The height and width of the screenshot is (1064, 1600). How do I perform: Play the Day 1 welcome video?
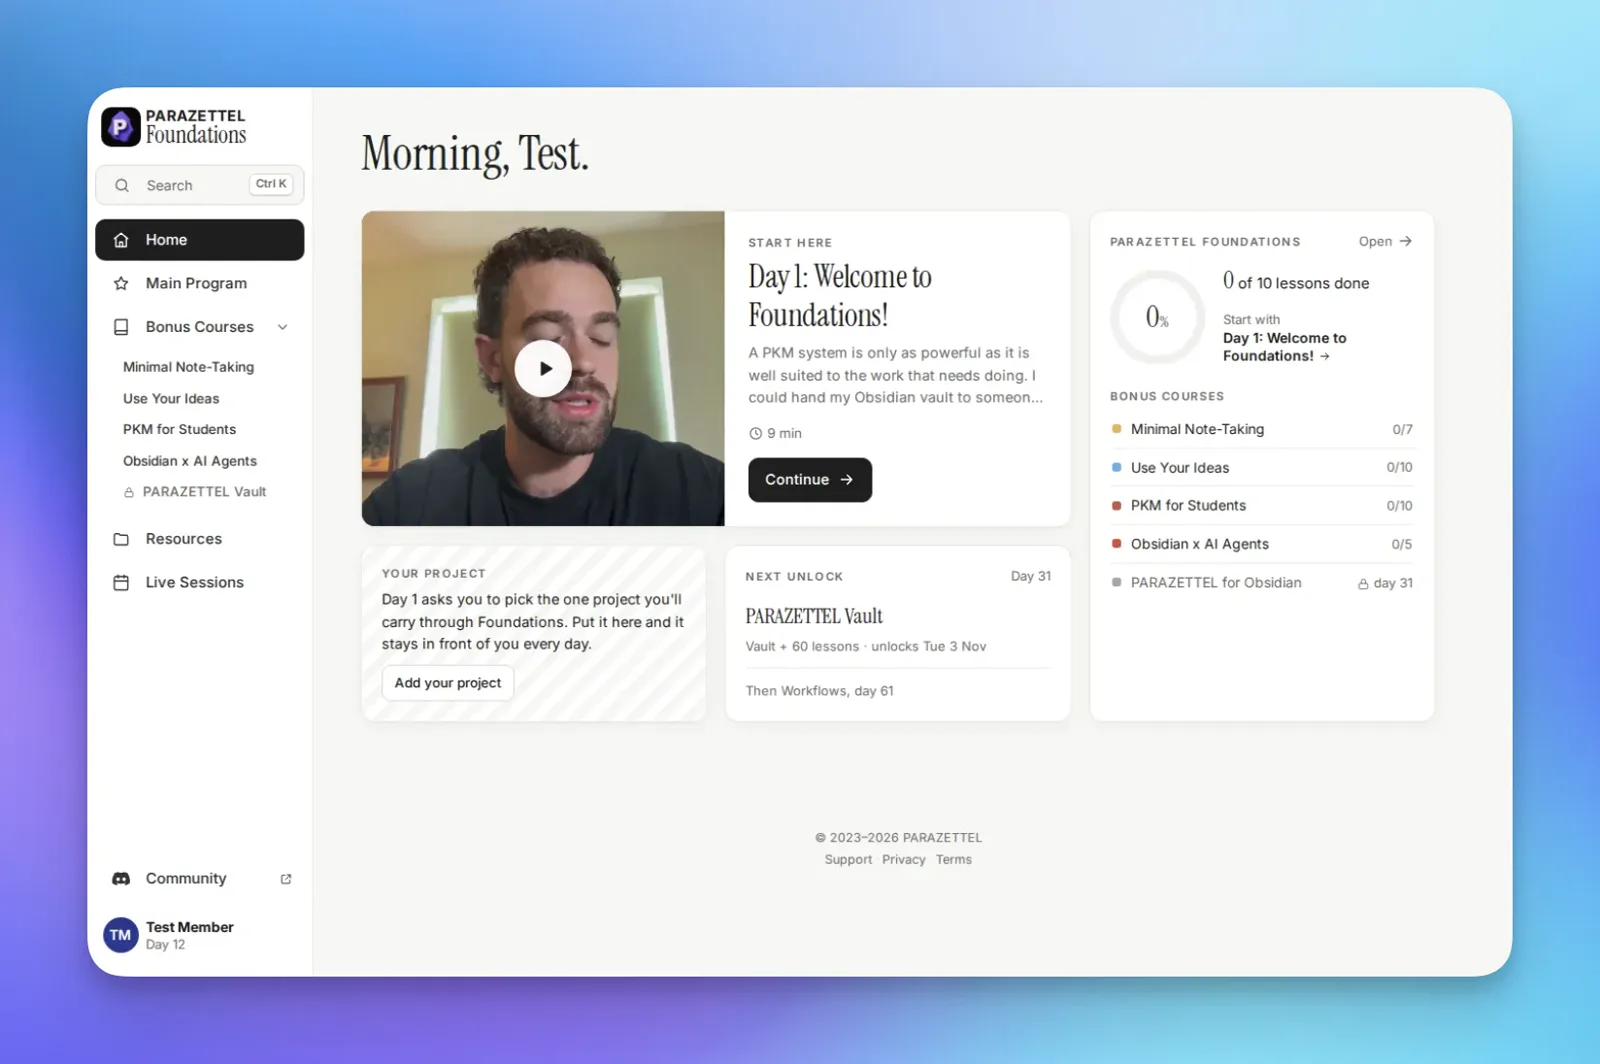543,368
